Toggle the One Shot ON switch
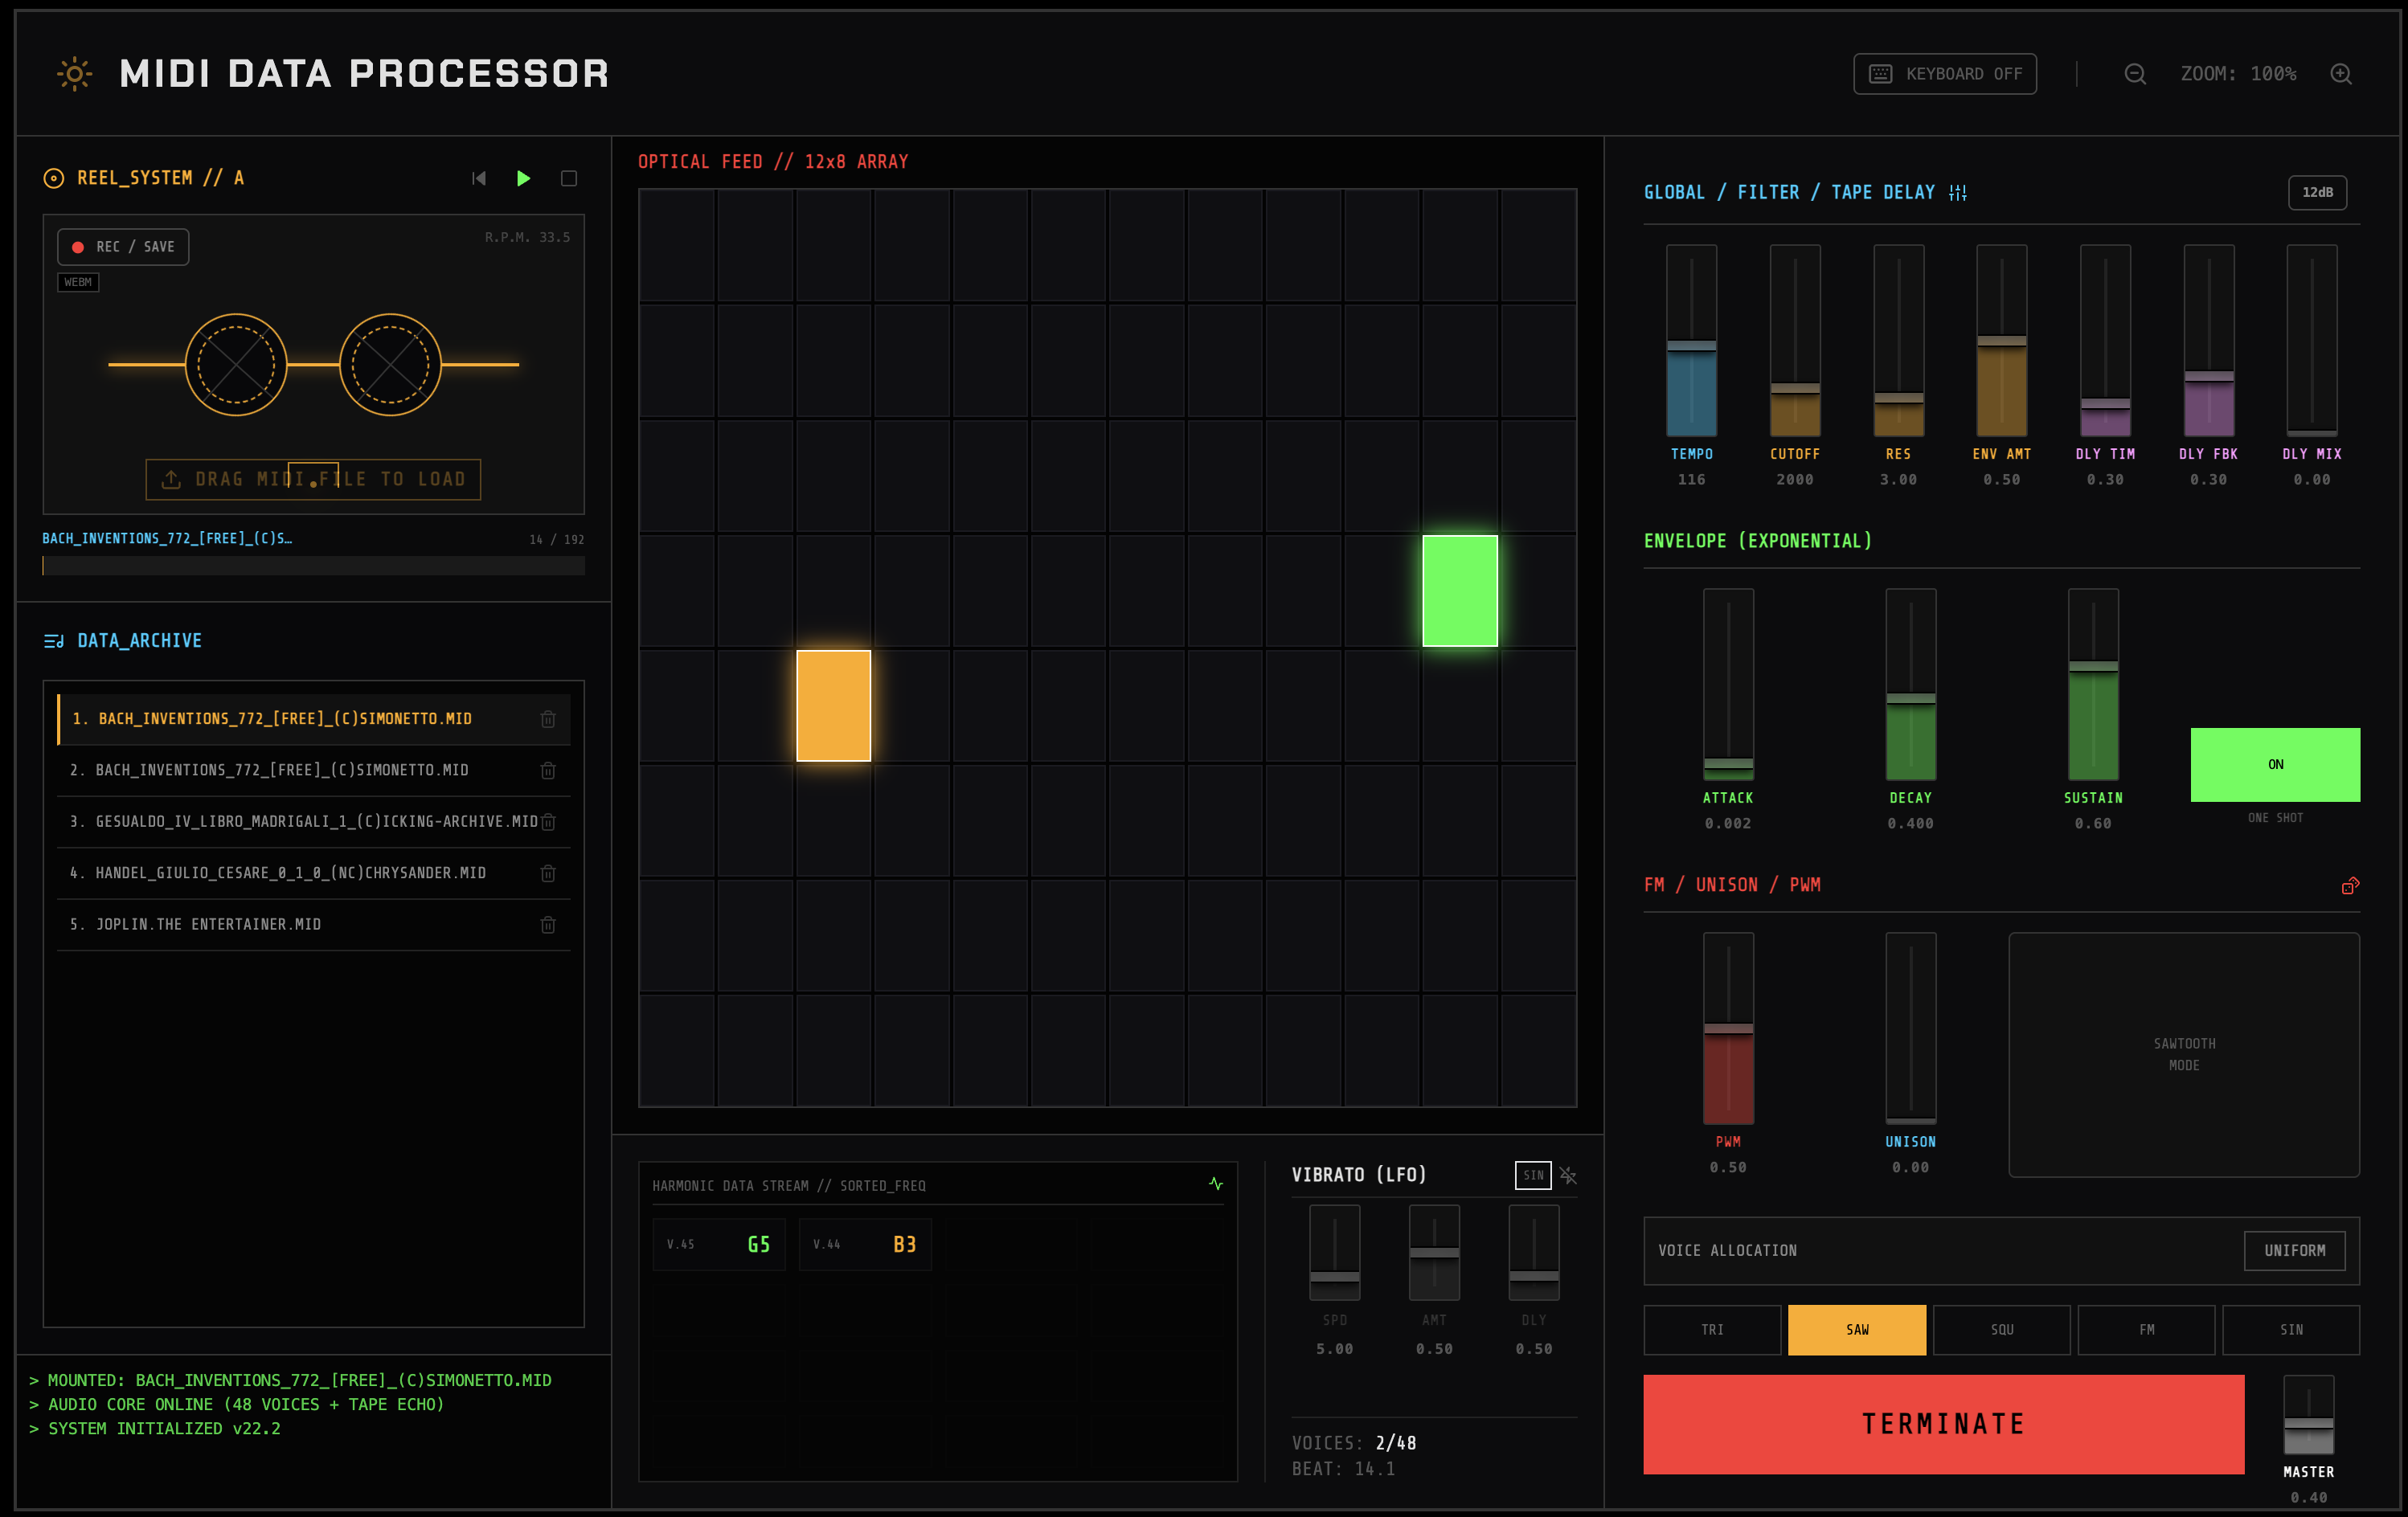2408x1517 pixels. pos(2275,765)
